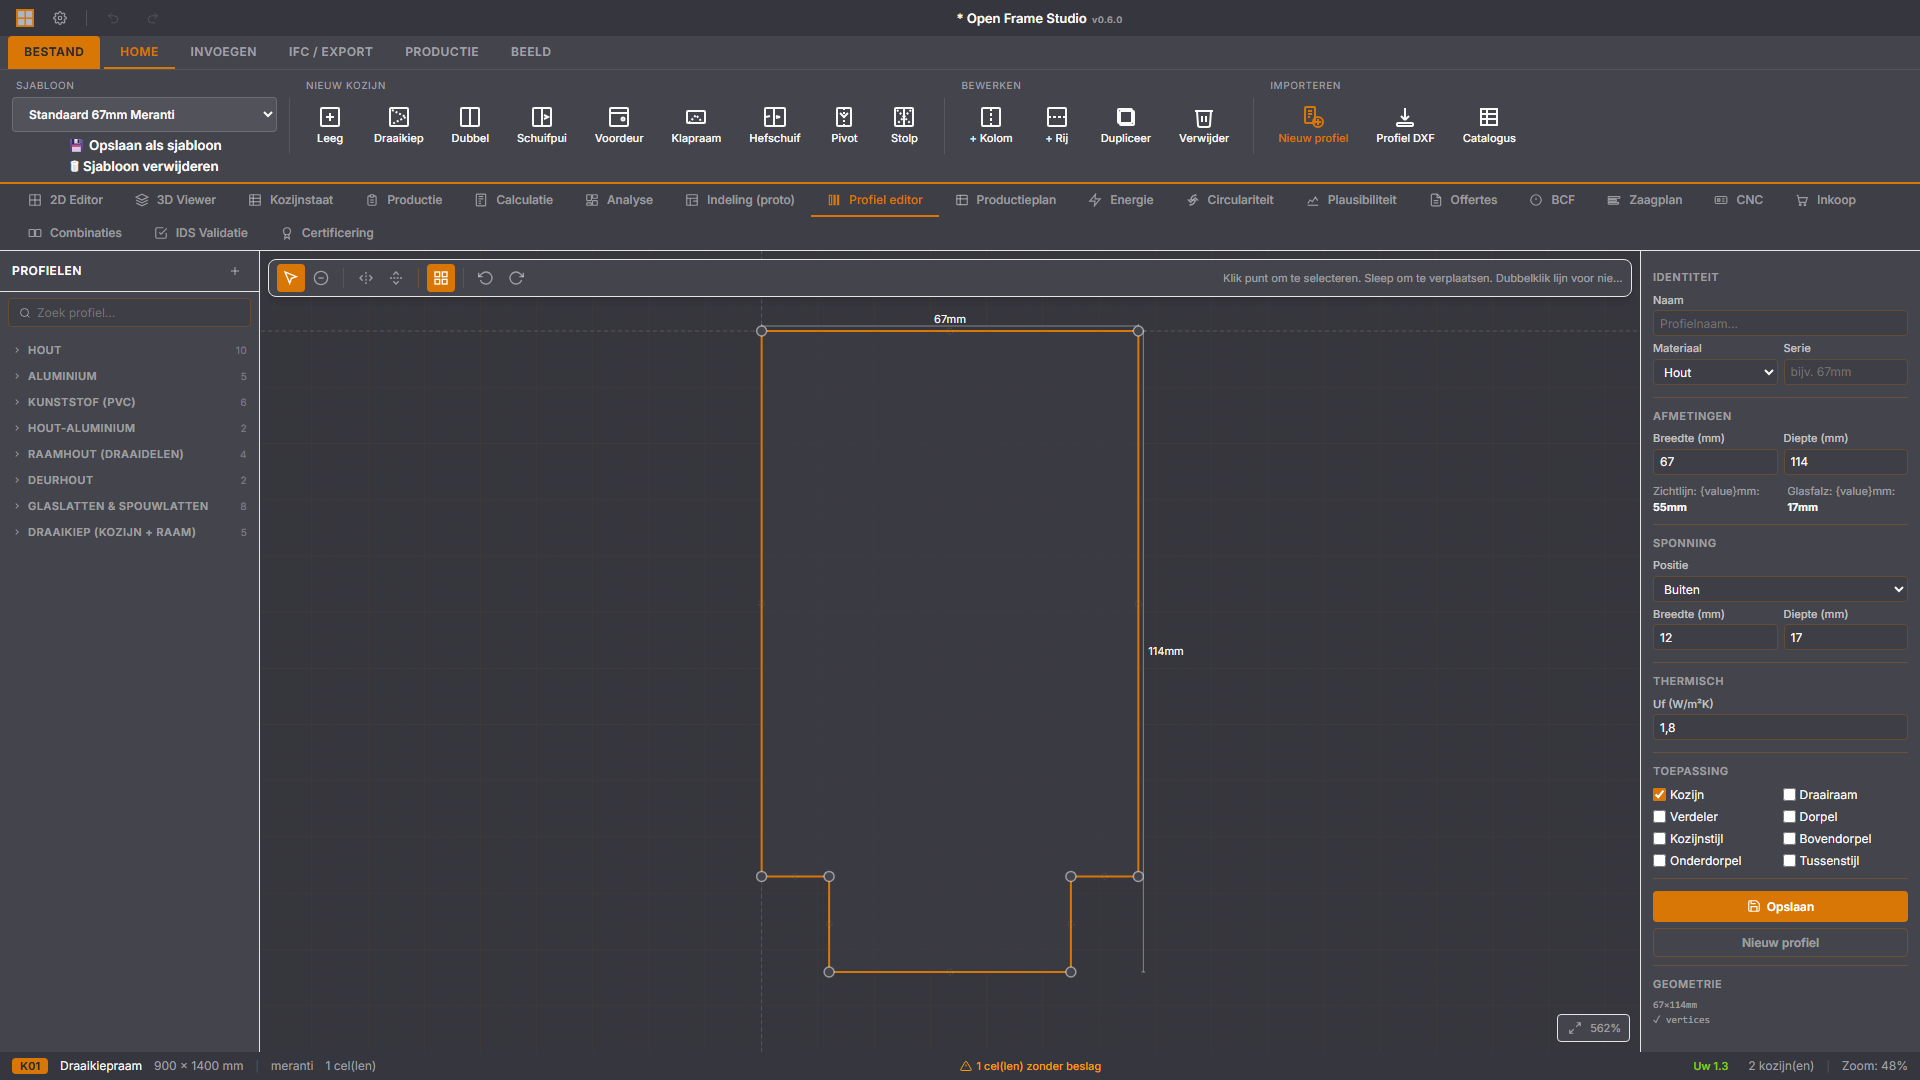Image resolution: width=1920 pixels, height=1080 pixels.
Task: Click Sjabloon verwijderen
Action: tap(144, 166)
